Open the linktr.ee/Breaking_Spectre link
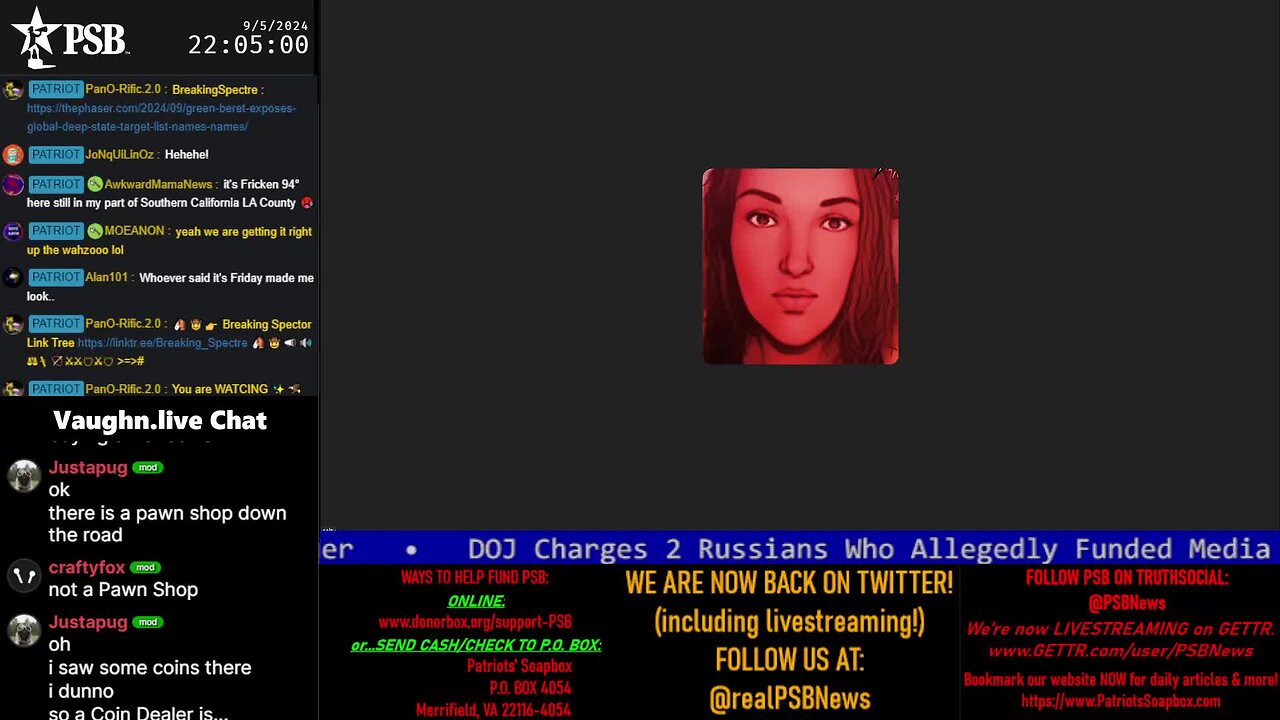Viewport: 1280px width, 720px height. pyautogui.click(x=162, y=342)
